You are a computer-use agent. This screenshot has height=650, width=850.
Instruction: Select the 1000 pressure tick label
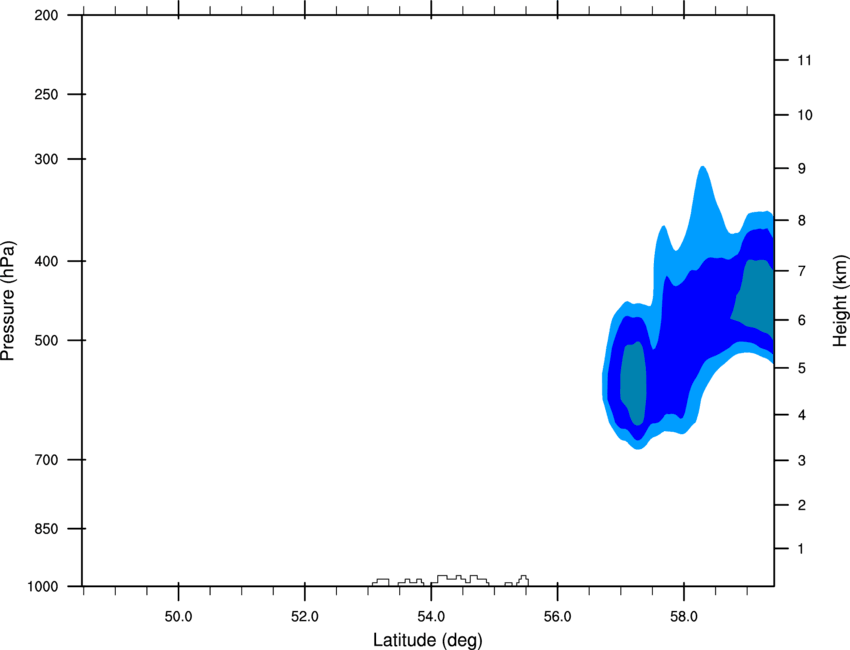coord(42,587)
